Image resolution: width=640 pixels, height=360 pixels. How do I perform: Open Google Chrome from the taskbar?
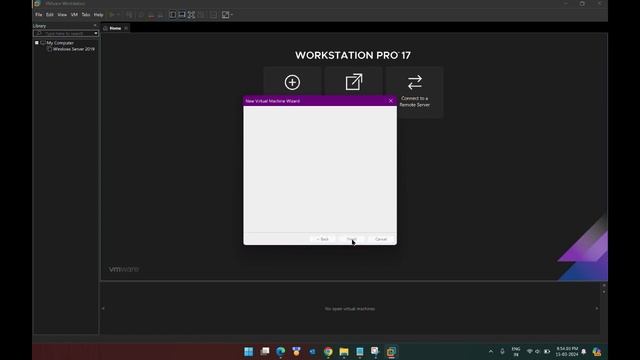click(328, 351)
